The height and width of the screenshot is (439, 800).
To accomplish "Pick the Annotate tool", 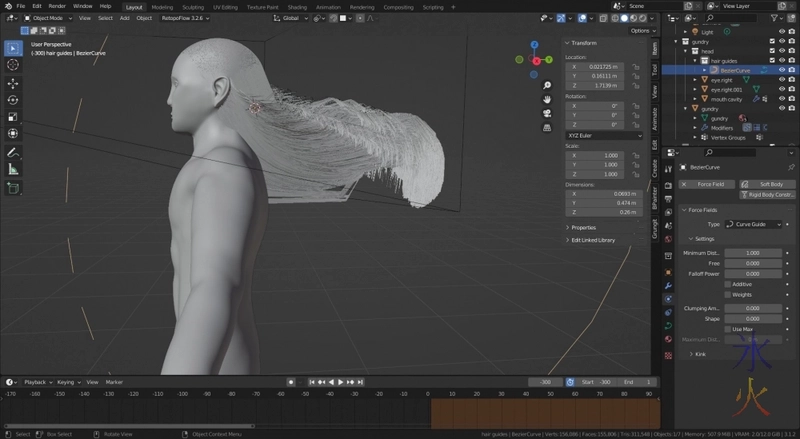I will pyautogui.click(x=13, y=152).
